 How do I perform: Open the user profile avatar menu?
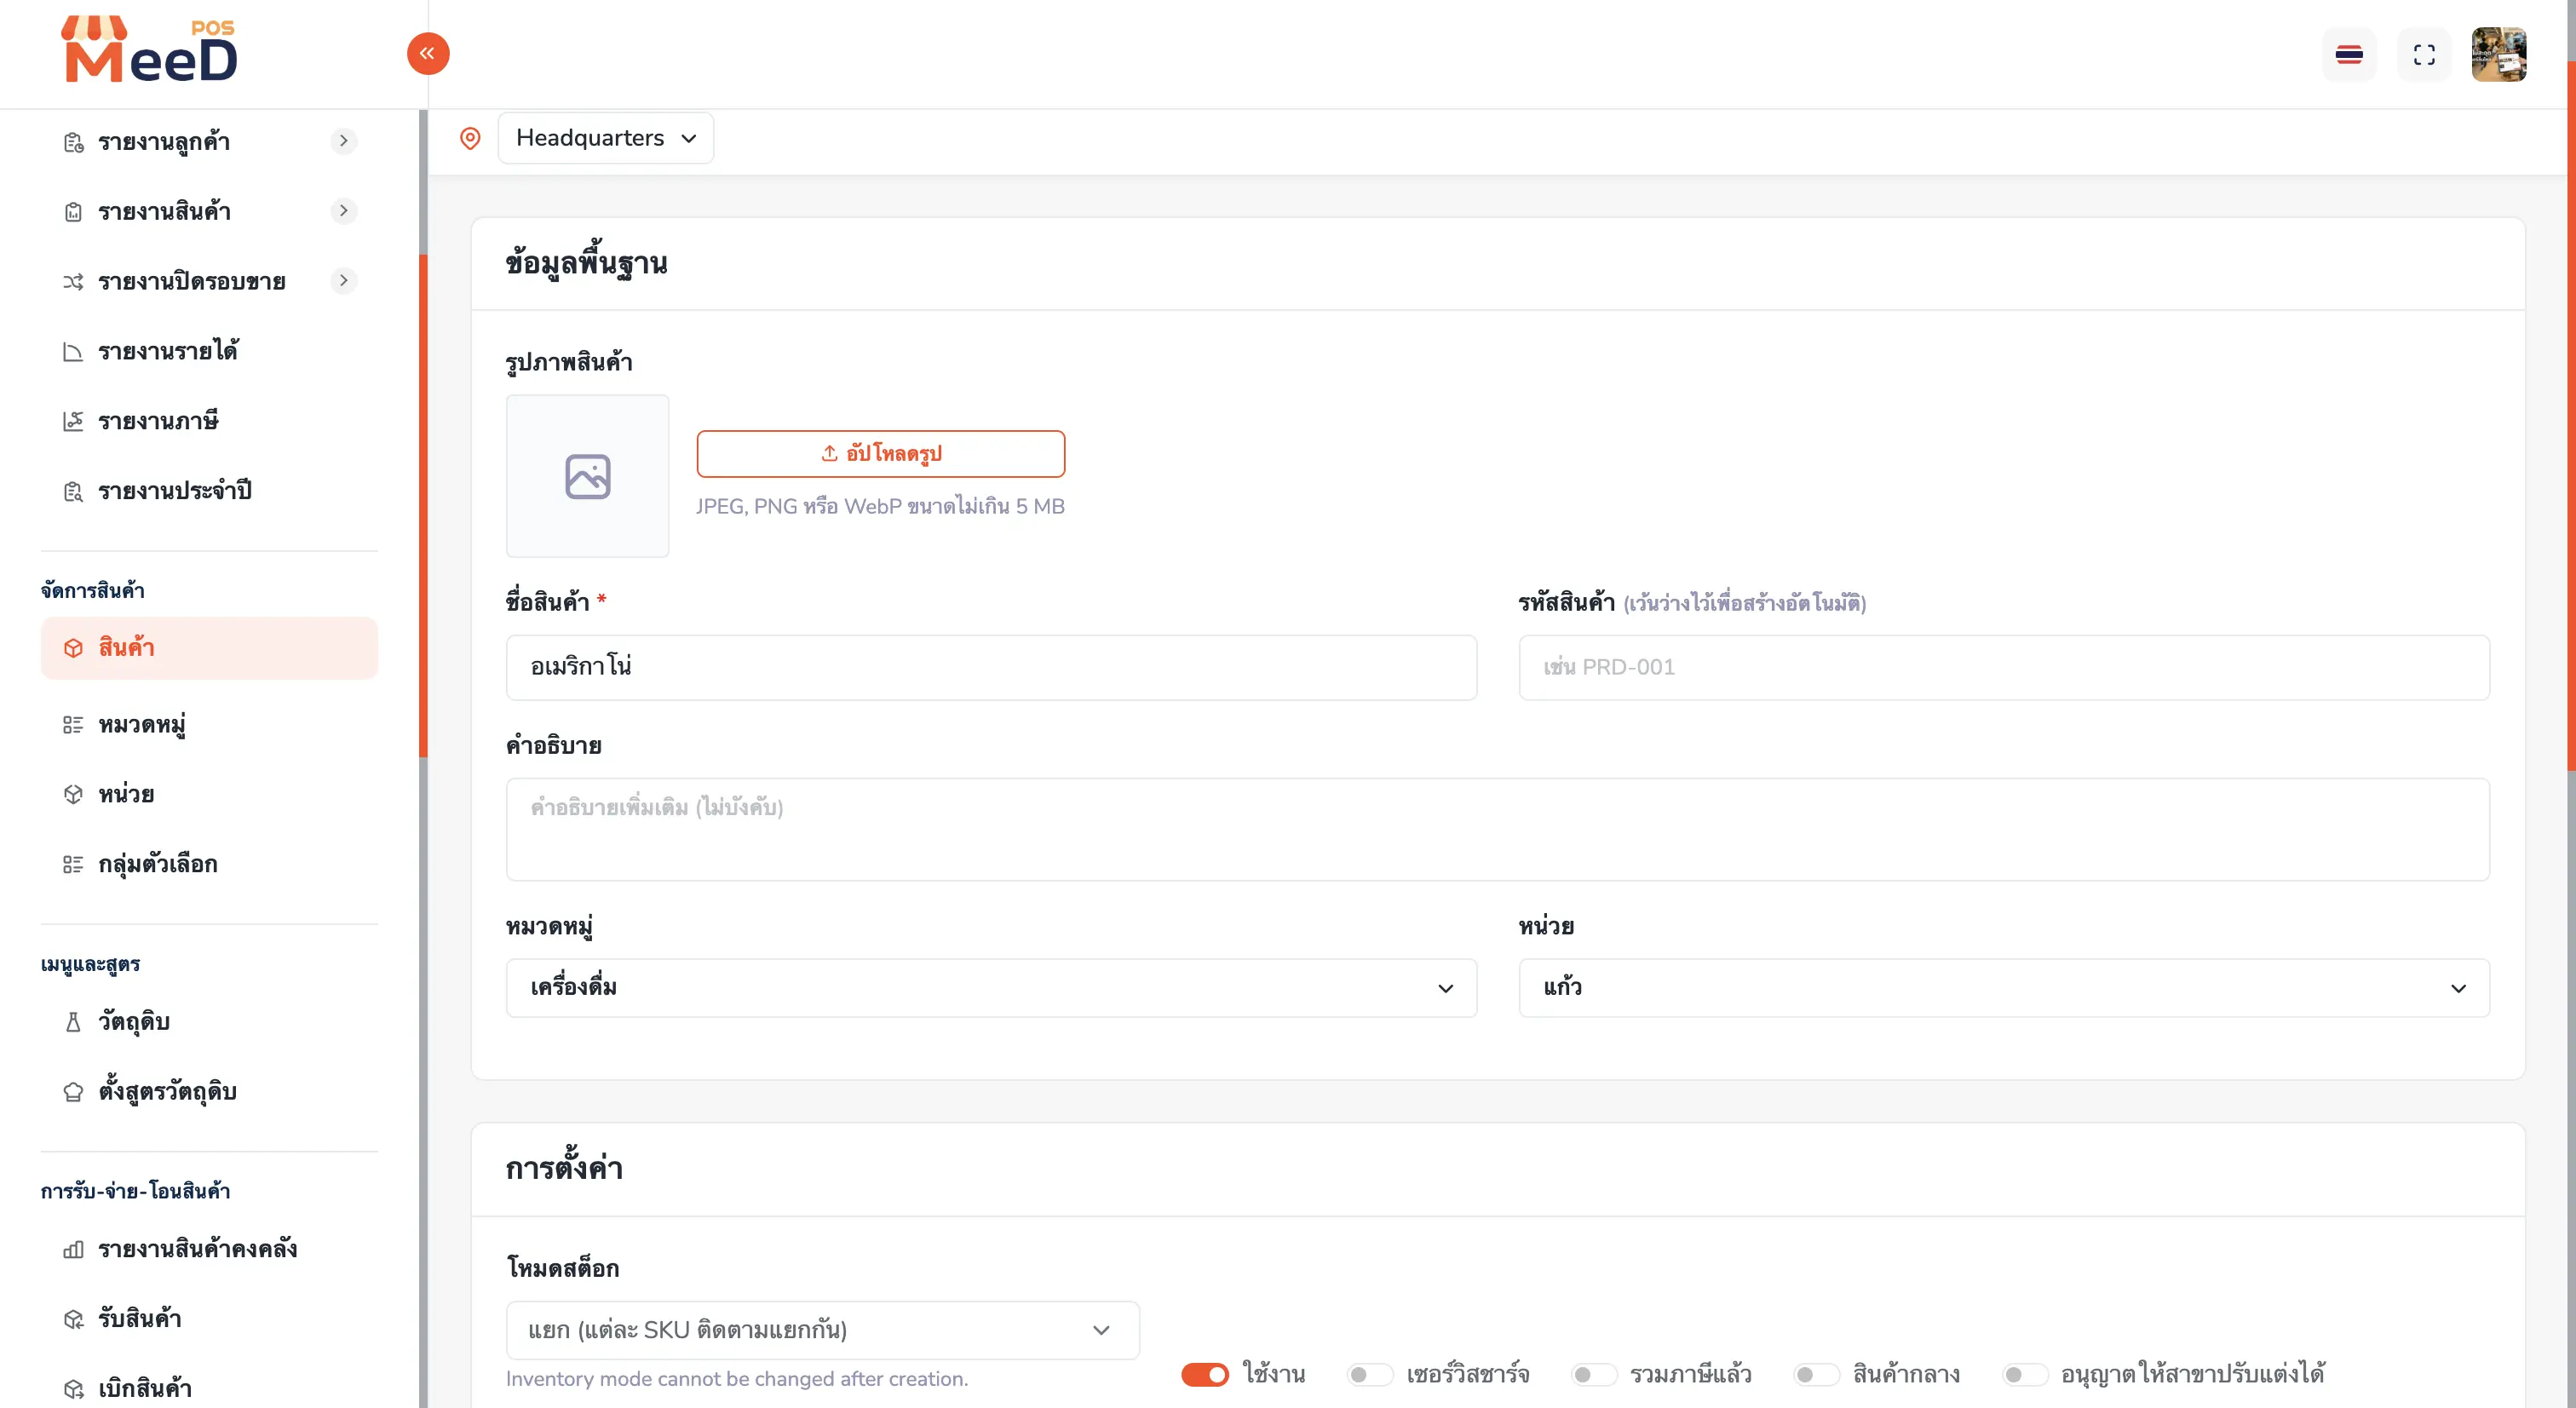2499,54
